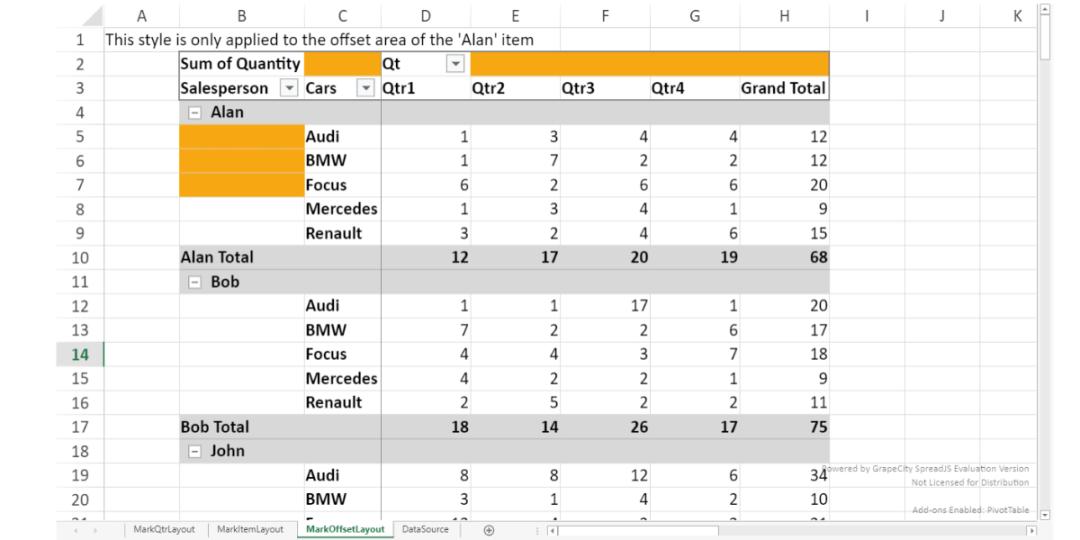The height and width of the screenshot is (540, 1080).
Task: Select the MarkOffsetLayout sheet tab
Action: [x=344, y=529]
